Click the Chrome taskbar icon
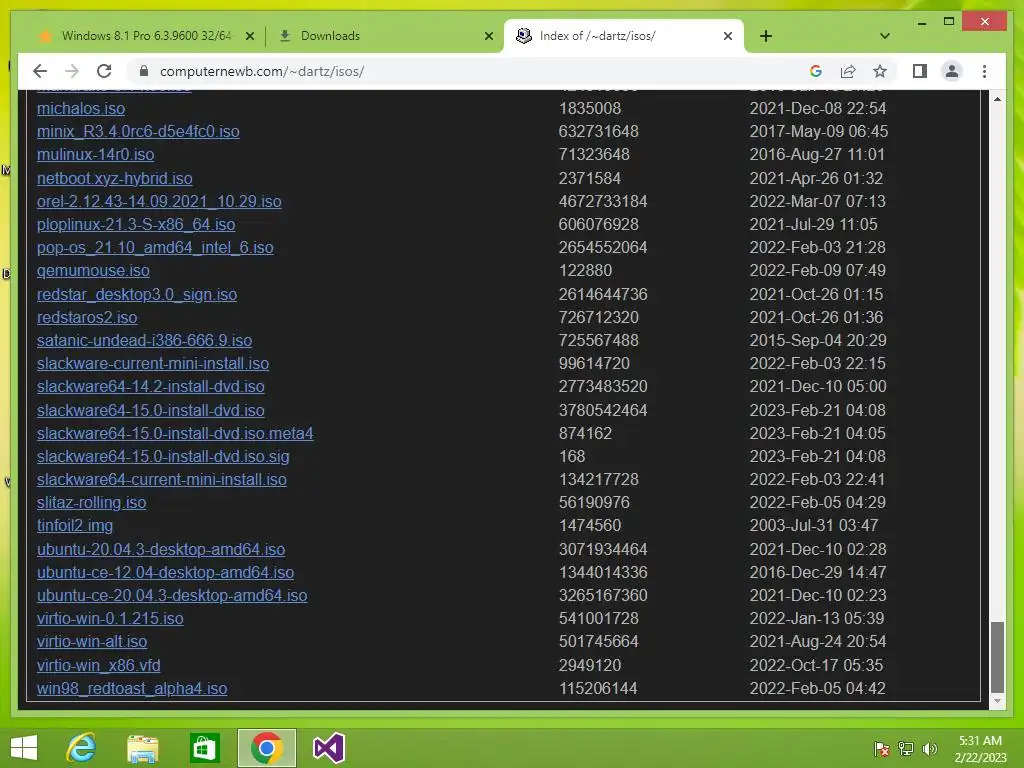Image resolution: width=1024 pixels, height=768 pixels. pyautogui.click(x=266, y=748)
